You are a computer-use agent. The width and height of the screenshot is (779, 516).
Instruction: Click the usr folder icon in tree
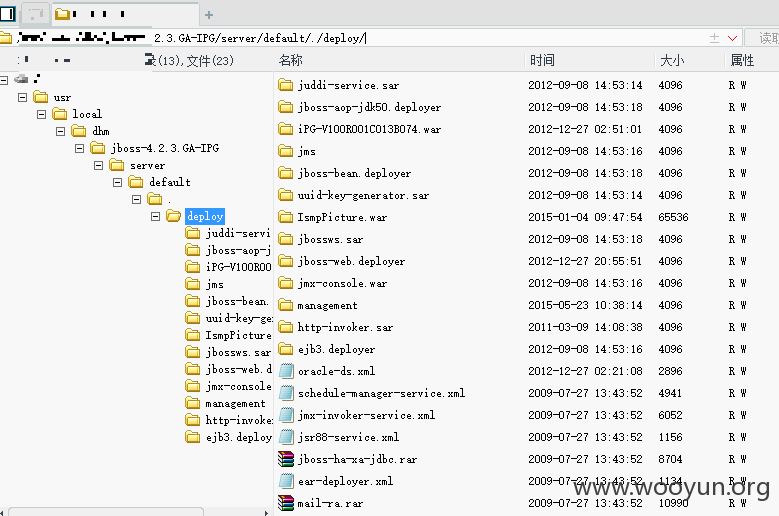click(41, 97)
